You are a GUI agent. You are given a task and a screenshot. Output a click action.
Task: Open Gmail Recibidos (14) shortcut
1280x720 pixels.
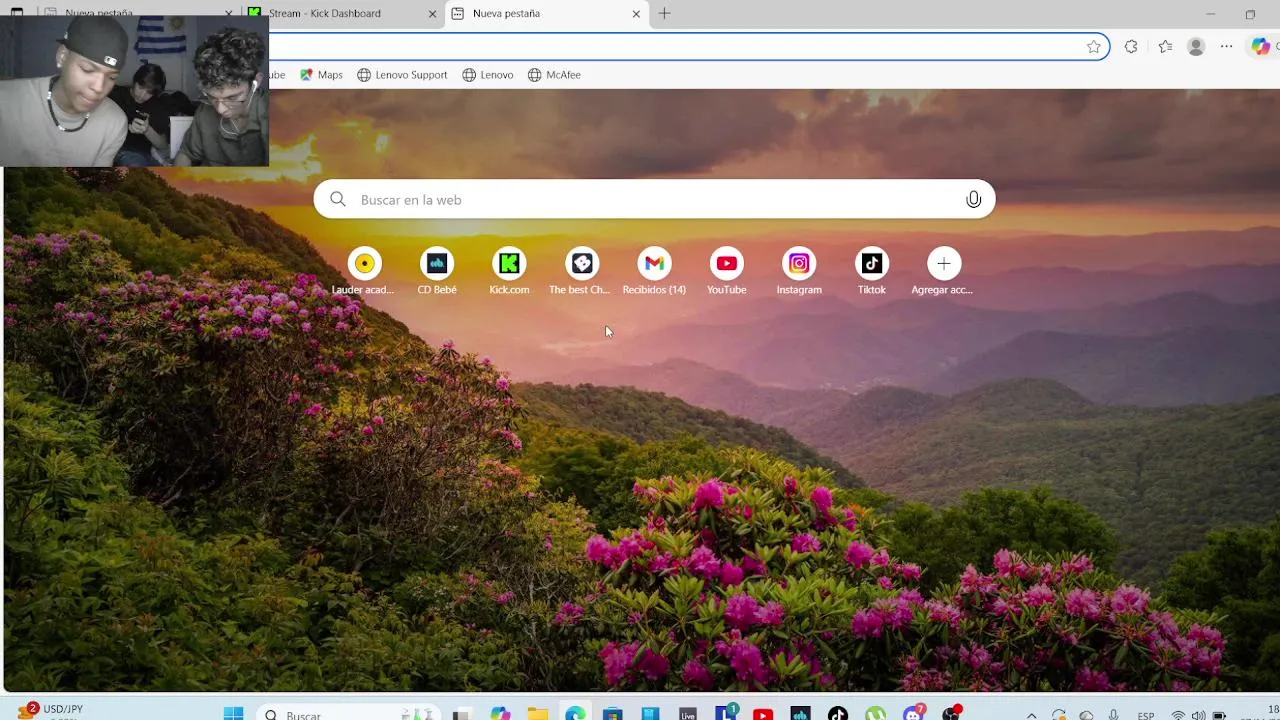(x=654, y=272)
